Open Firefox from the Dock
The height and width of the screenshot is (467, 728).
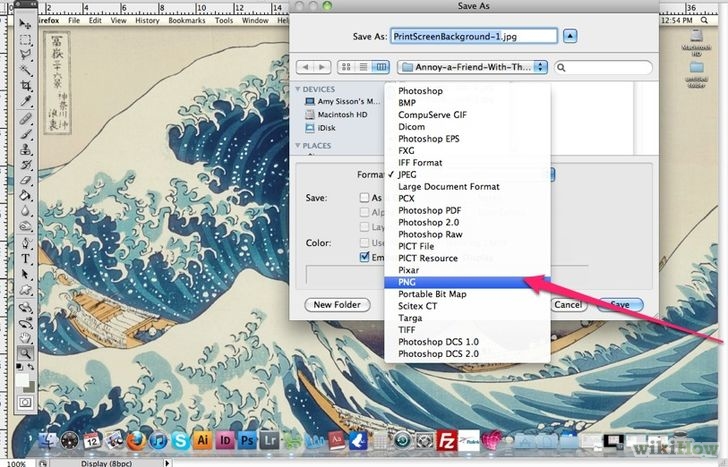(x=136, y=440)
